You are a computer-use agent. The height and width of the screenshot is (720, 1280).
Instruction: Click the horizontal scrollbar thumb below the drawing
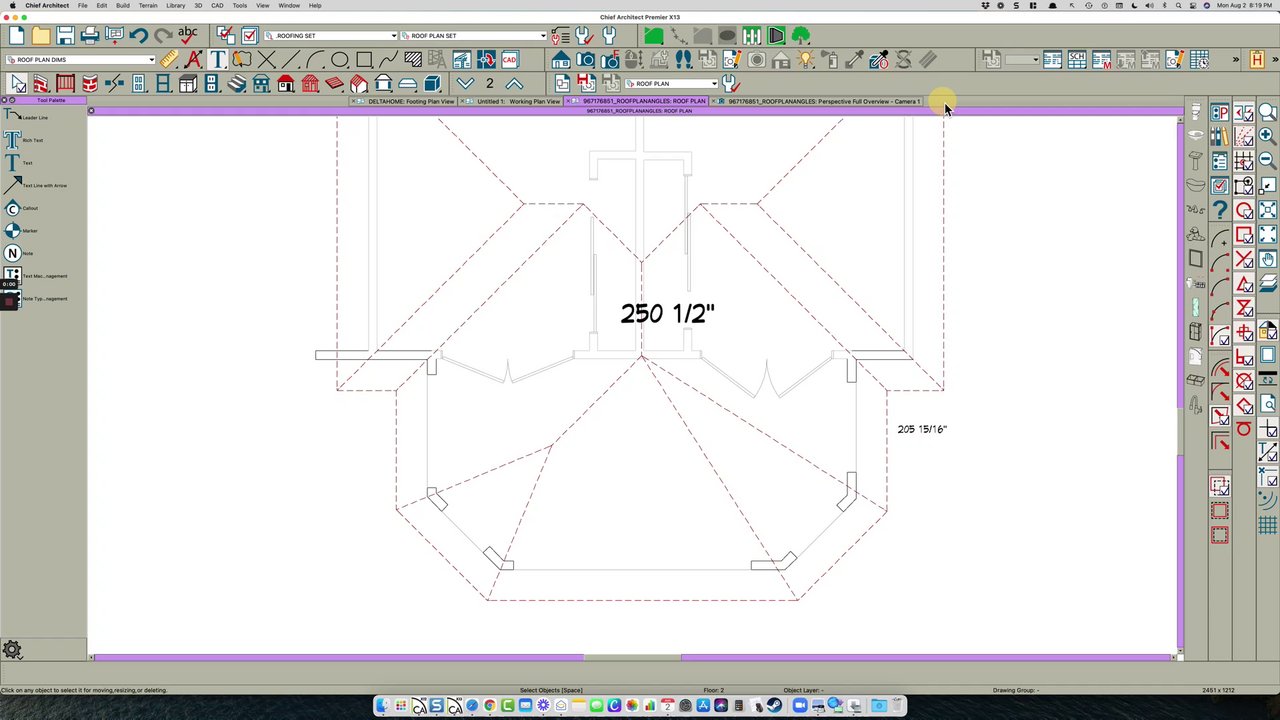632,657
